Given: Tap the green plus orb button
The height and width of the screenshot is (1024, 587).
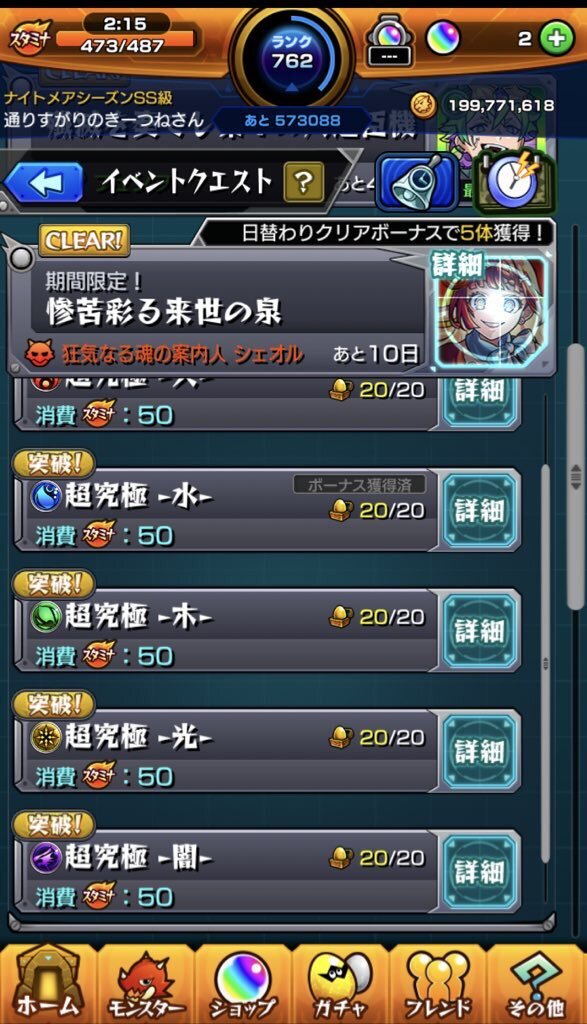Looking at the screenshot, I should click(x=556, y=39).
